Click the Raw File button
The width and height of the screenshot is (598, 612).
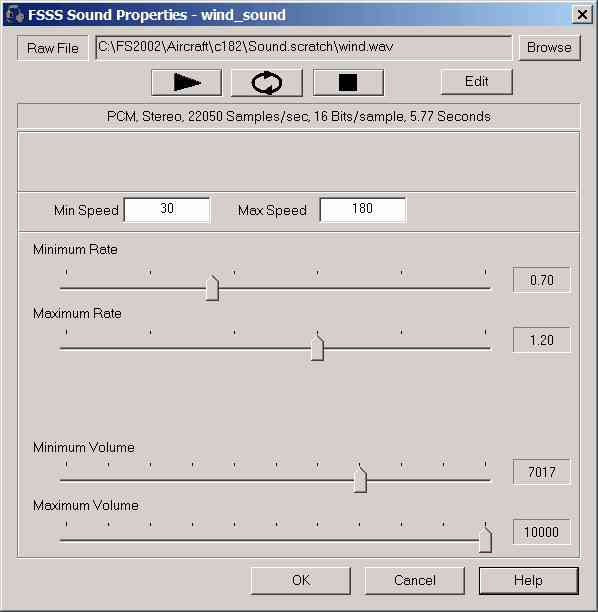tap(53, 48)
